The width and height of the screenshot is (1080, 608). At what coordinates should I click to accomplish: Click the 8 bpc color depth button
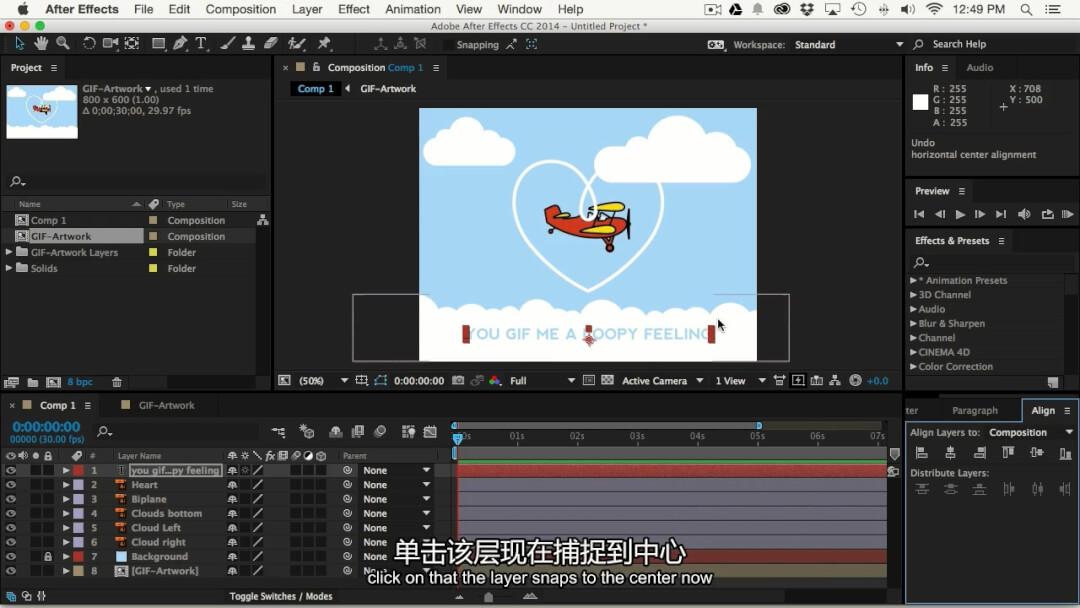click(x=80, y=382)
